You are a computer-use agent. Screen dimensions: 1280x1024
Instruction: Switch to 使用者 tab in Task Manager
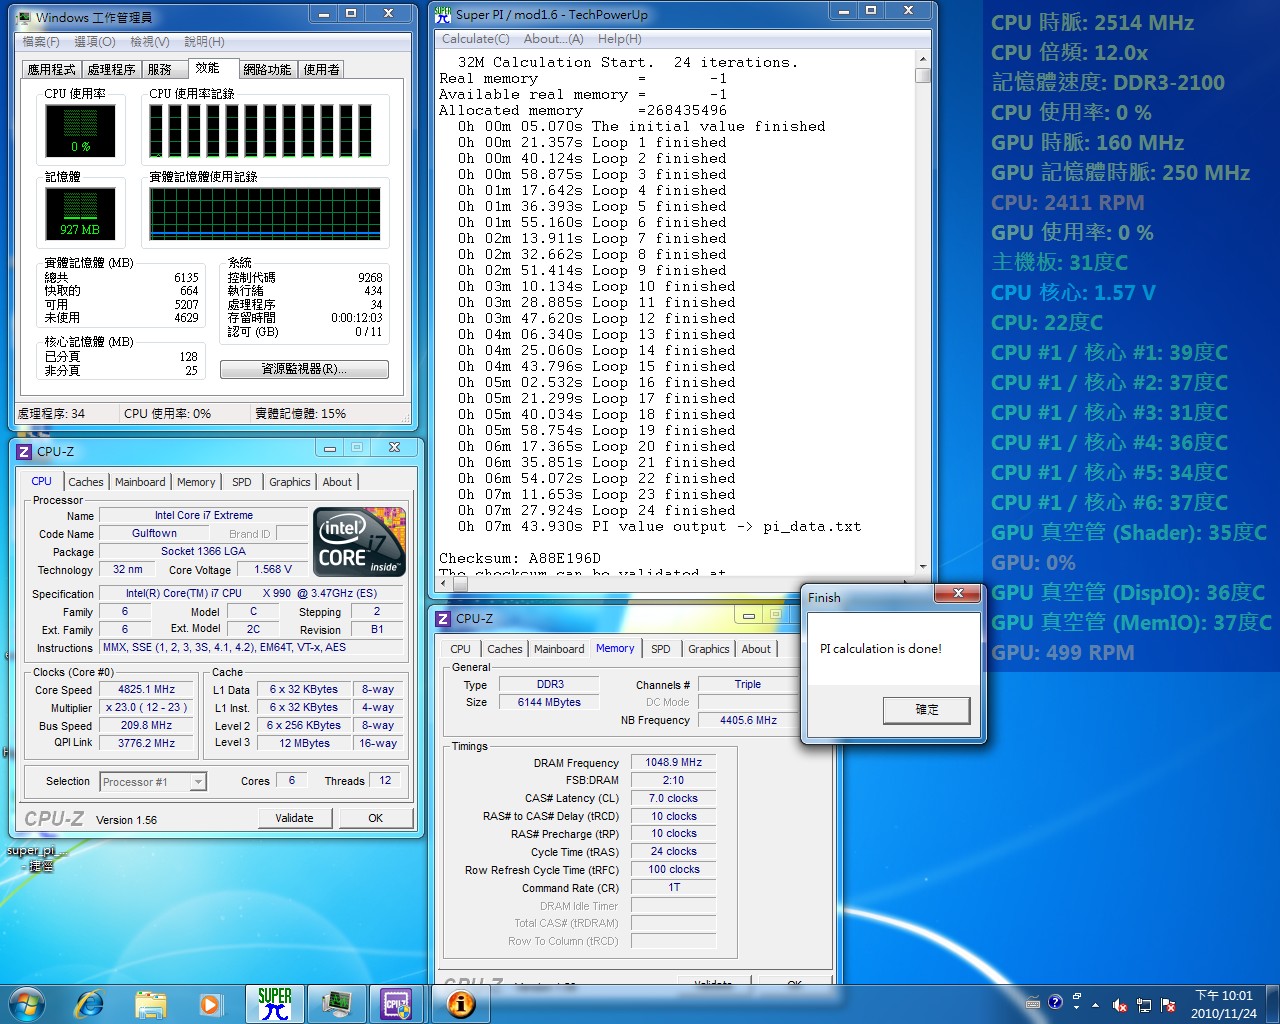click(x=321, y=69)
